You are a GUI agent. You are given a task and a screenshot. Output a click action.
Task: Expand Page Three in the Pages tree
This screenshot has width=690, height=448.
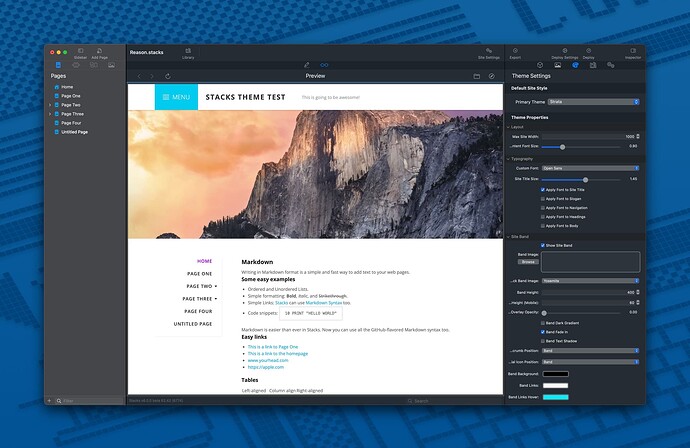click(50, 114)
